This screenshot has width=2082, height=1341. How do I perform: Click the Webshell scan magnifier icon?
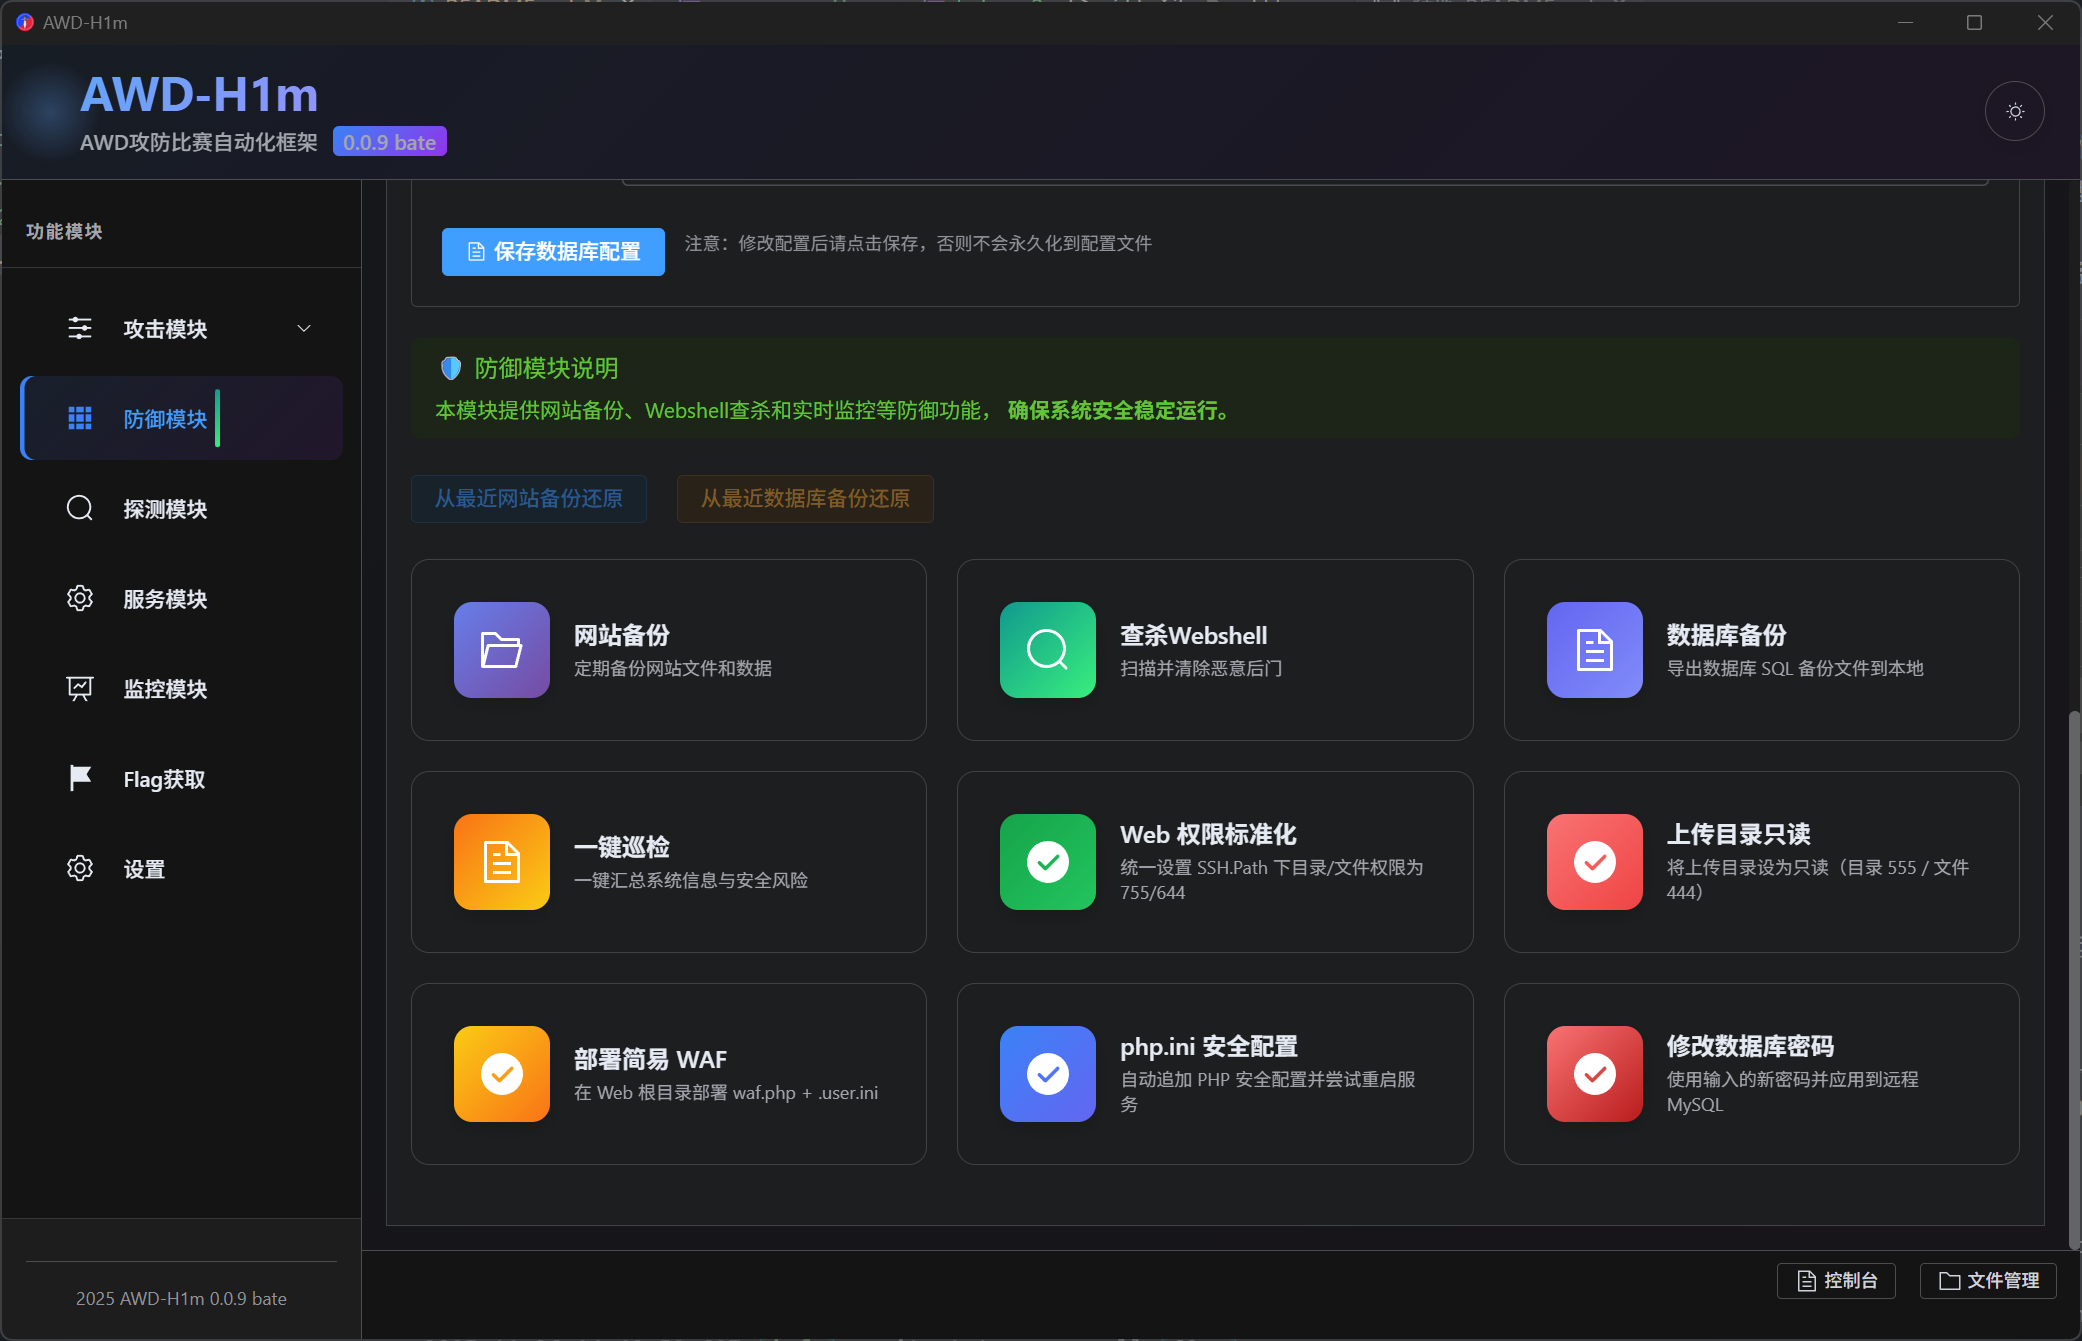tap(1047, 650)
